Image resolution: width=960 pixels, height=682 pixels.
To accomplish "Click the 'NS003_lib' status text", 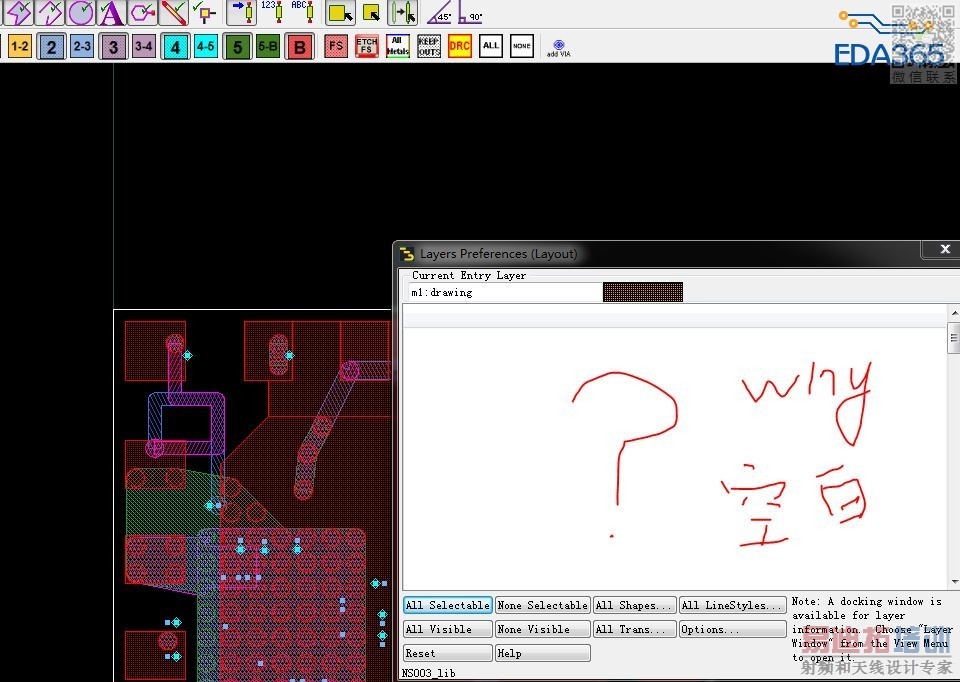I will click(x=429, y=673).
